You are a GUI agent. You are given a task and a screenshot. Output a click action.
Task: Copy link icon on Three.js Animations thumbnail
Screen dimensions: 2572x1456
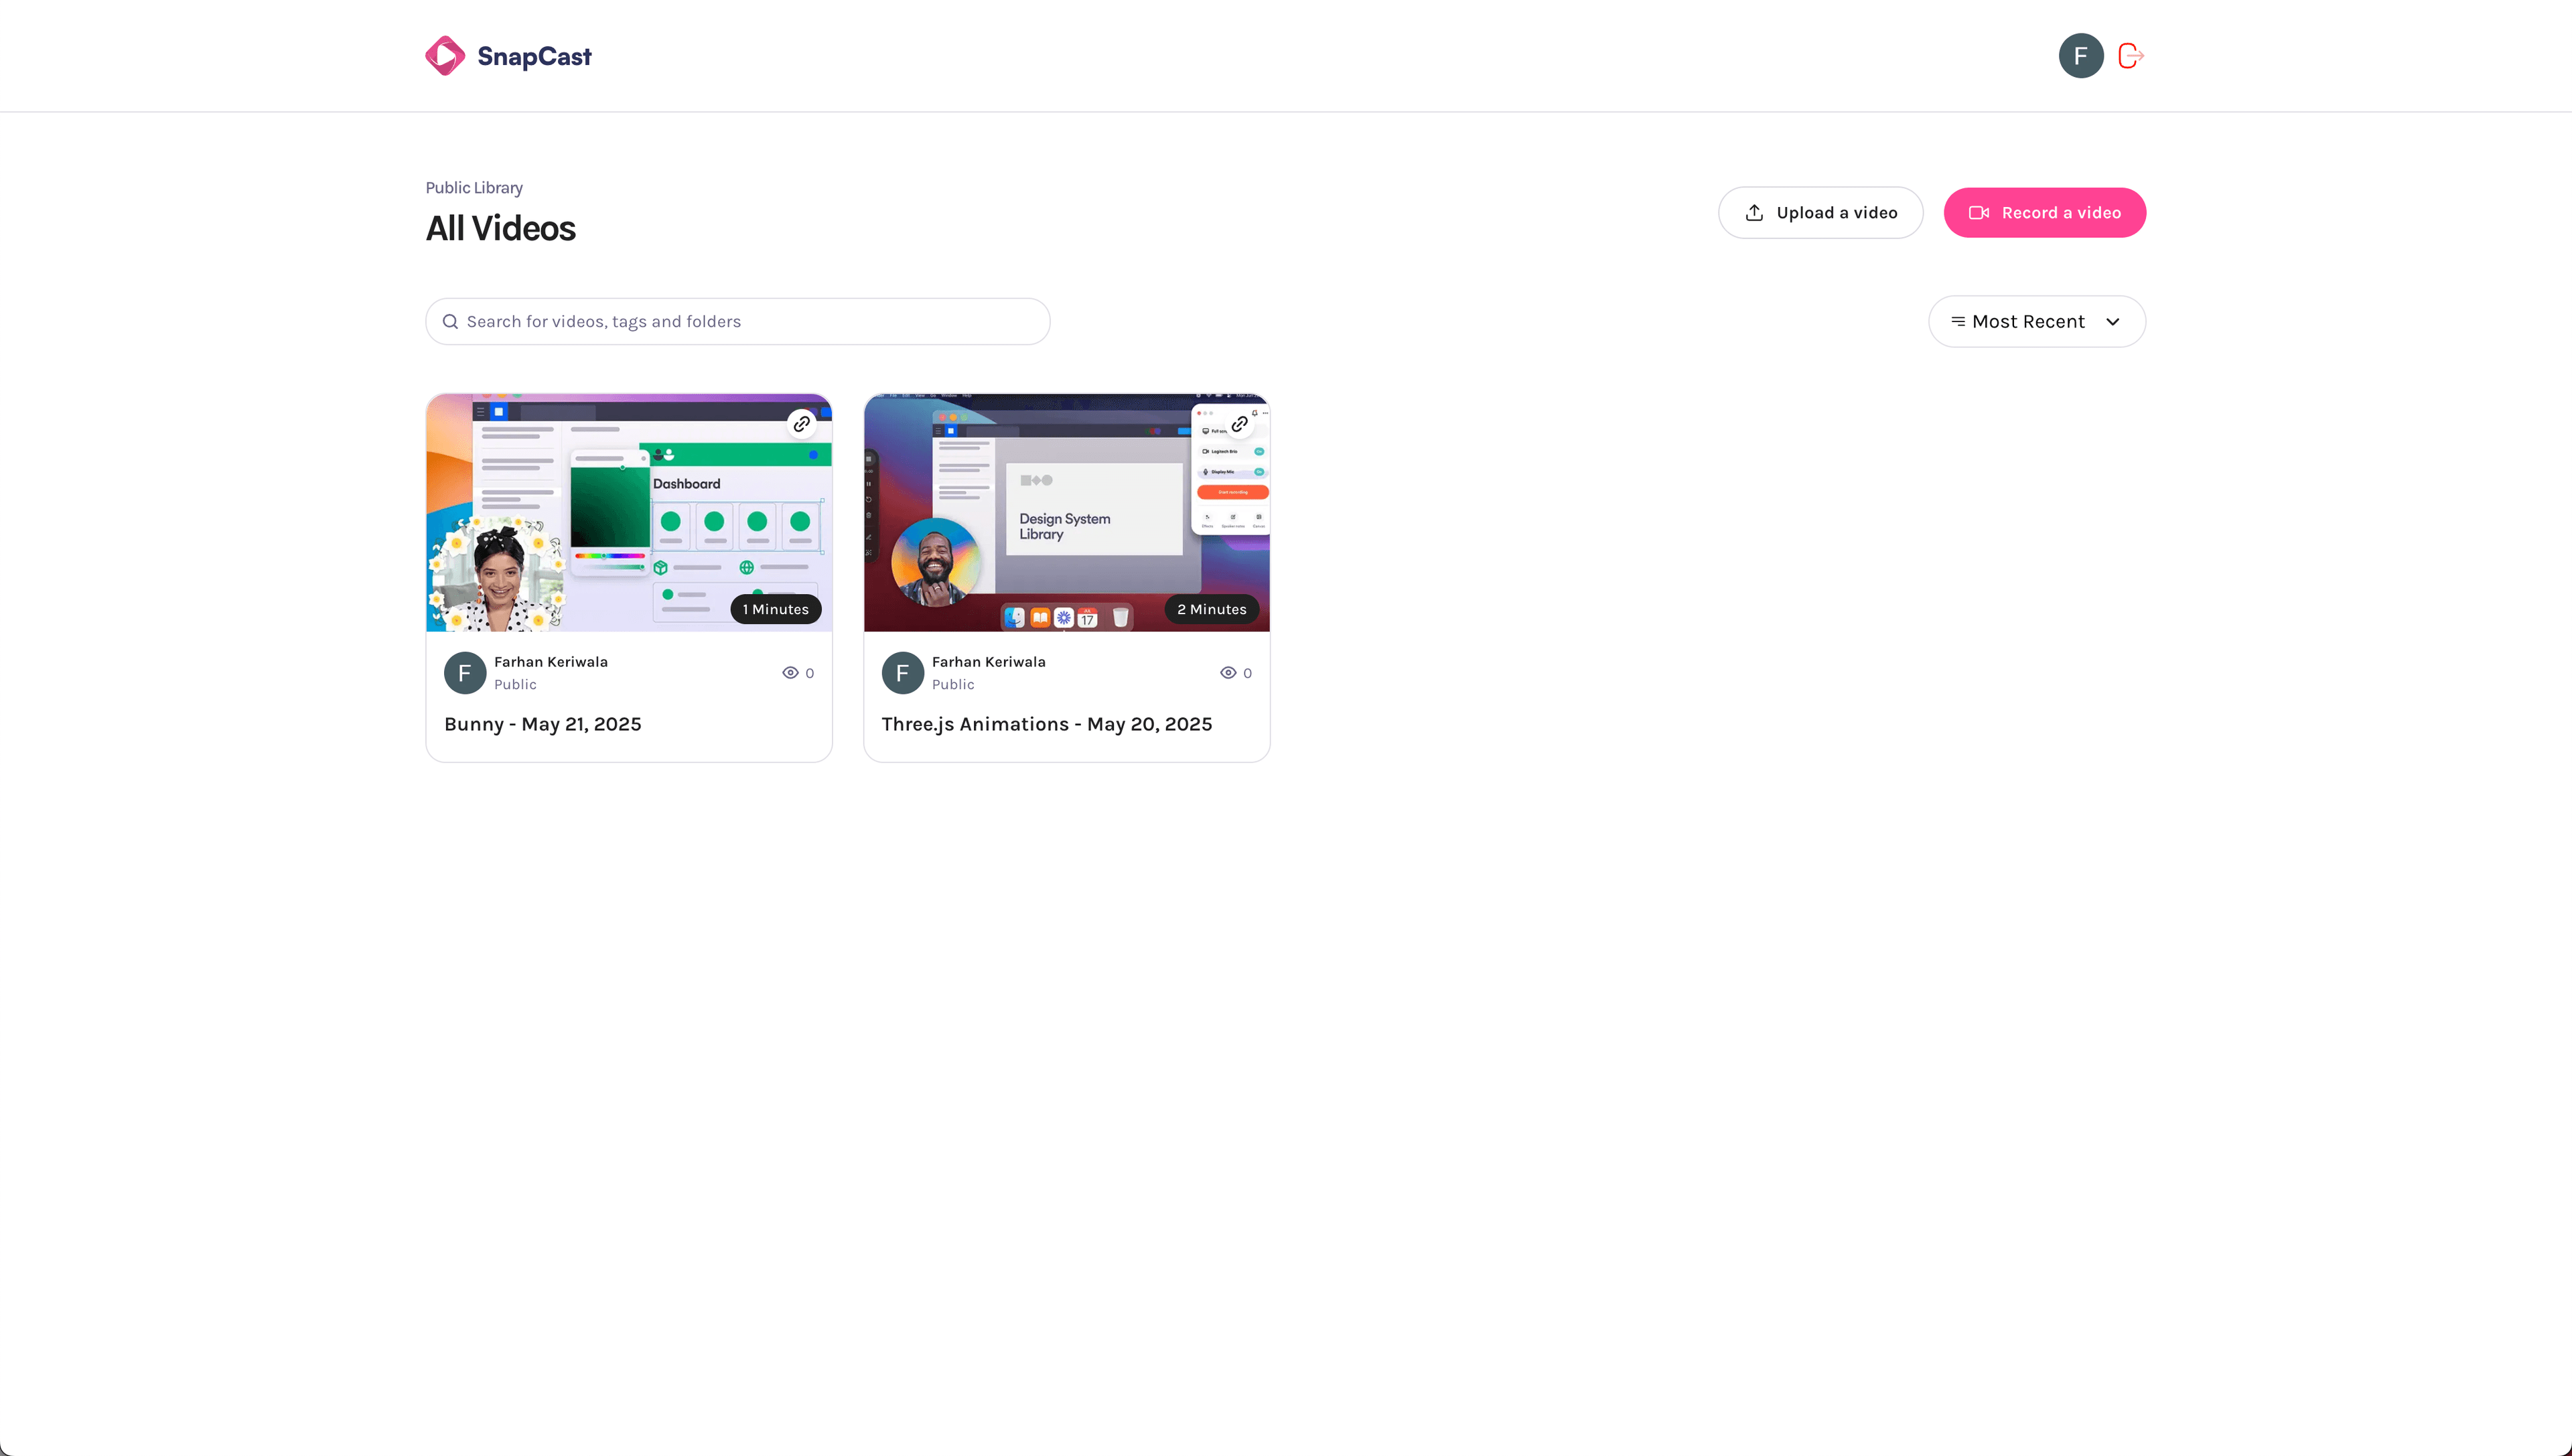(x=1239, y=424)
